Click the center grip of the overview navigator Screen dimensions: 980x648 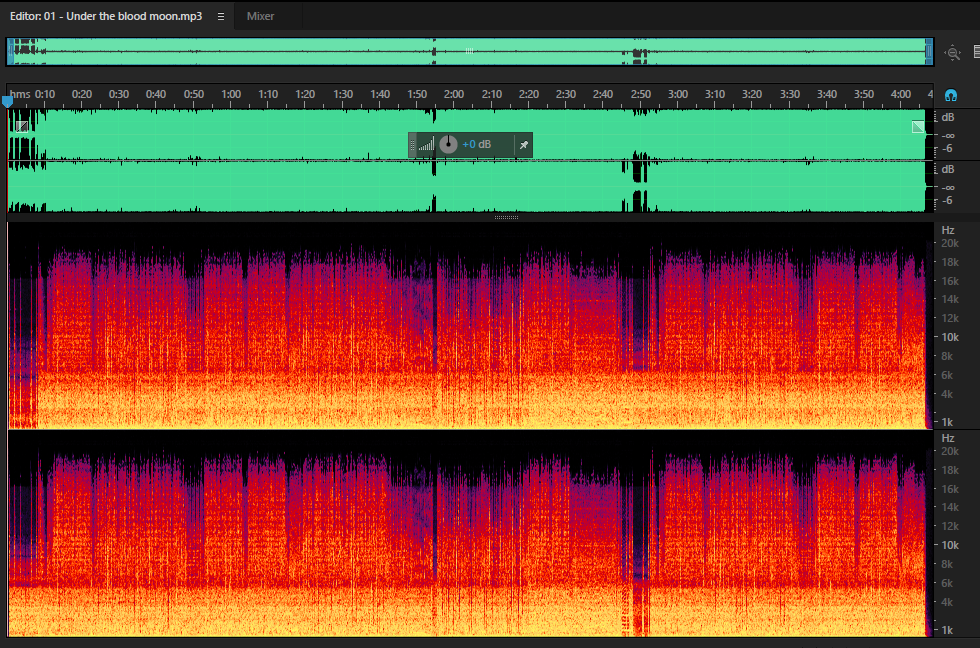[469, 51]
